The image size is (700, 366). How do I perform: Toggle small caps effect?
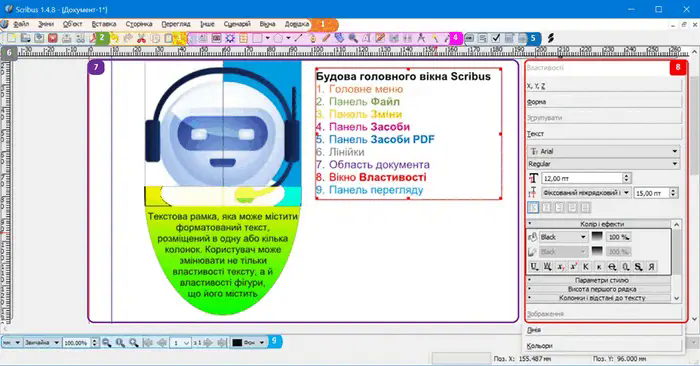[599, 266]
